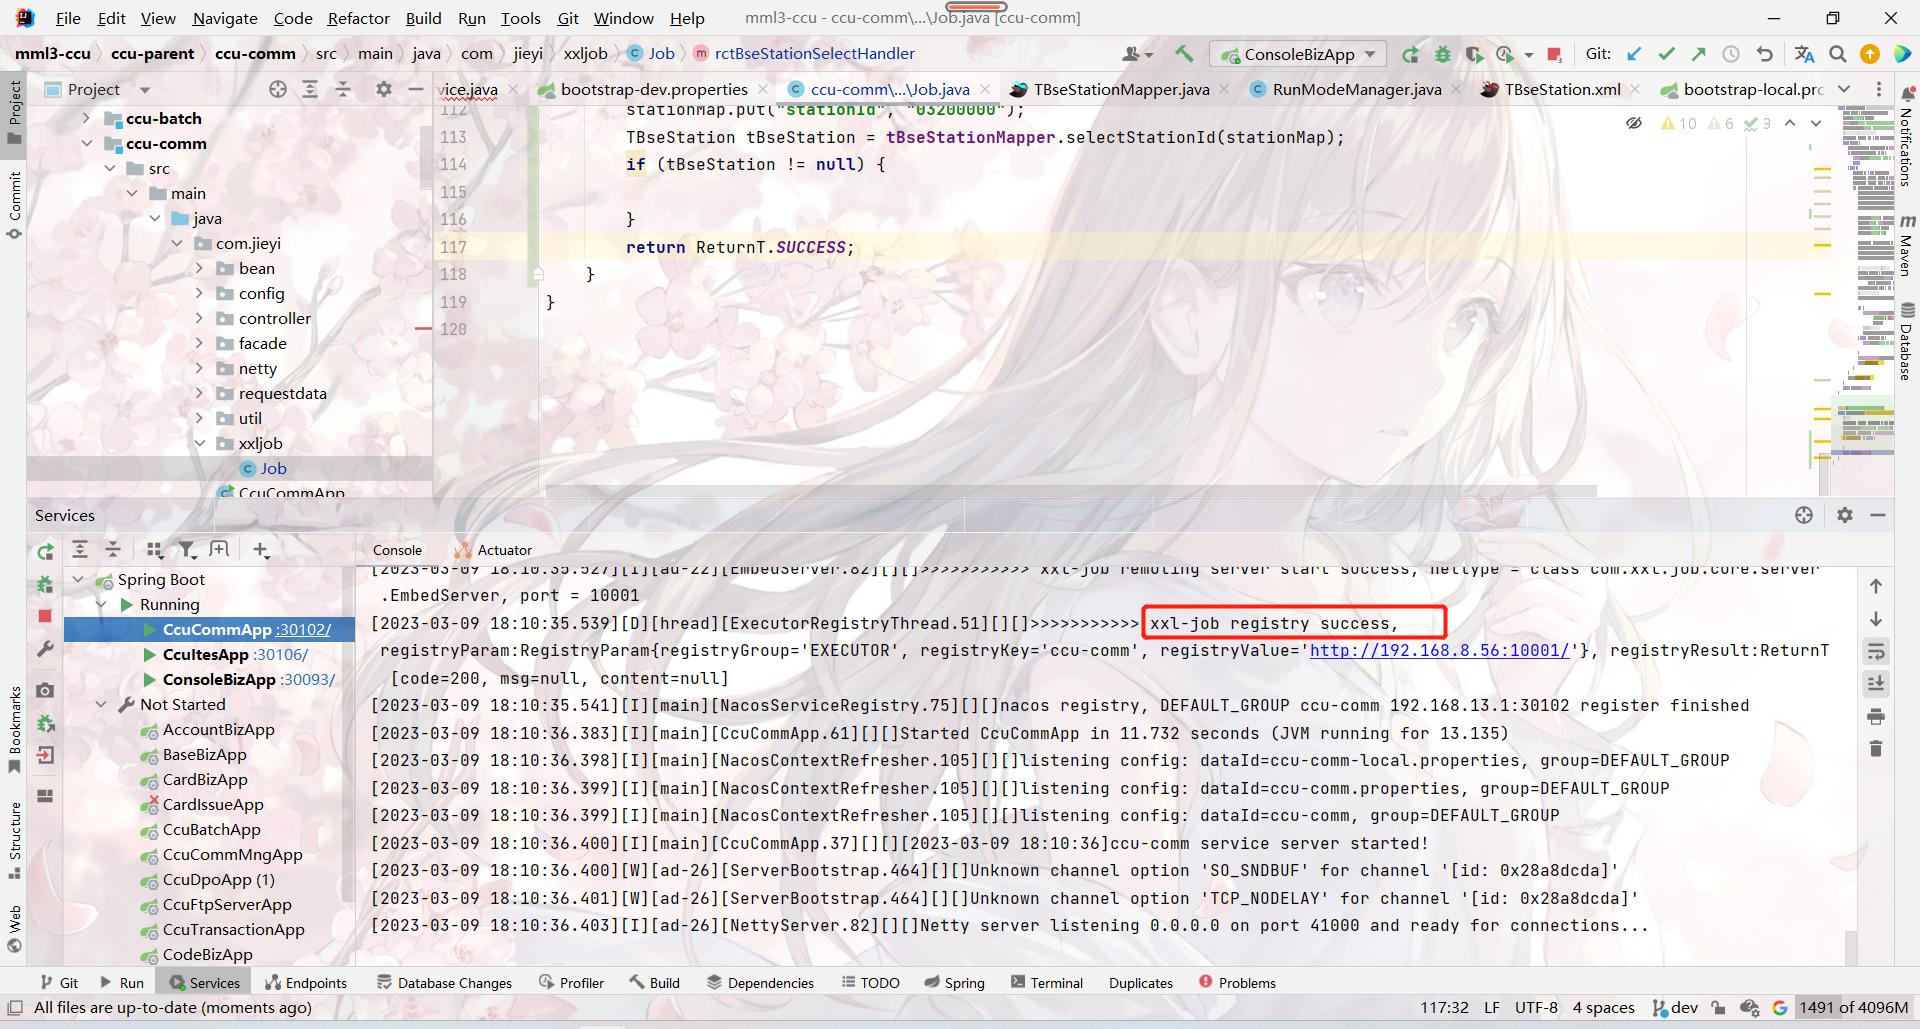Collapse the Not Started services group
This screenshot has height=1029, width=1920.
(101, 704)
